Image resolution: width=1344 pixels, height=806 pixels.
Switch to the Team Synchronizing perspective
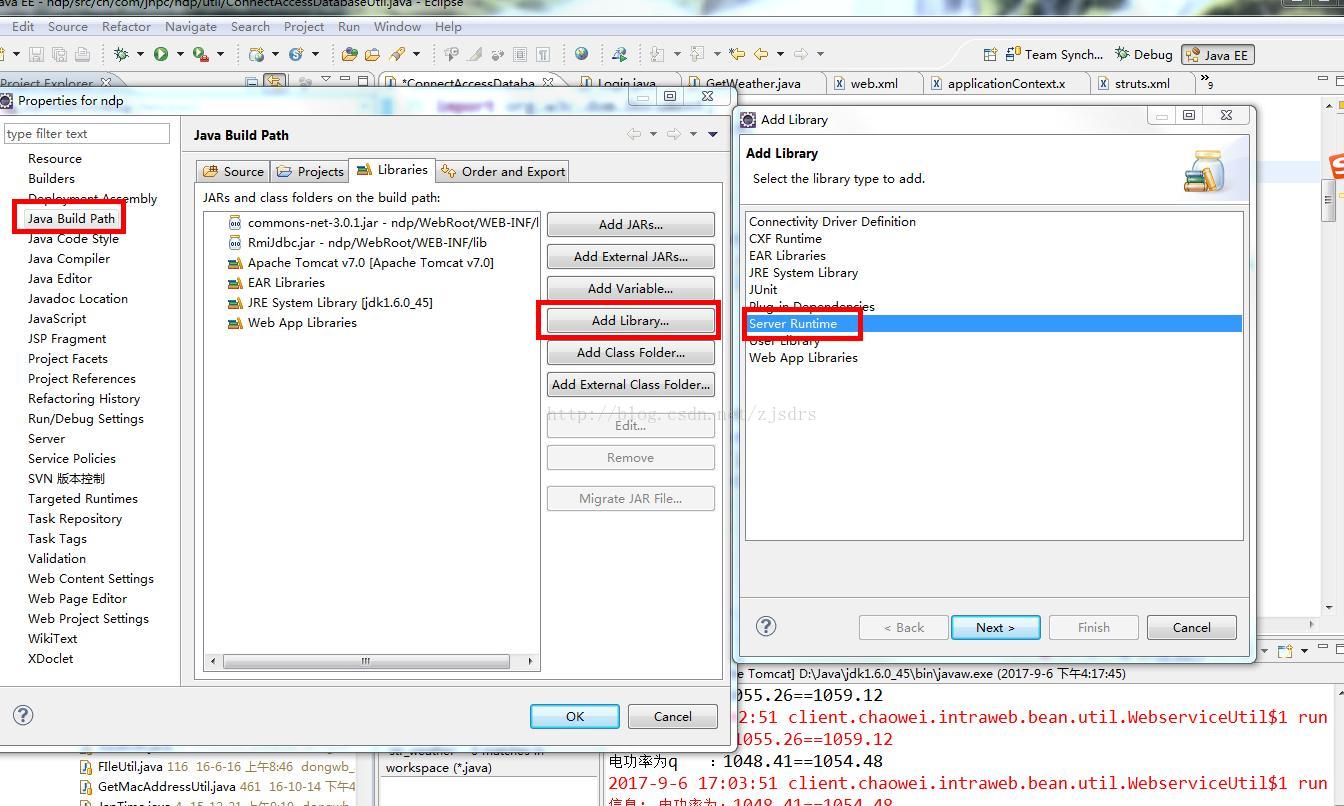[1054, 55]
